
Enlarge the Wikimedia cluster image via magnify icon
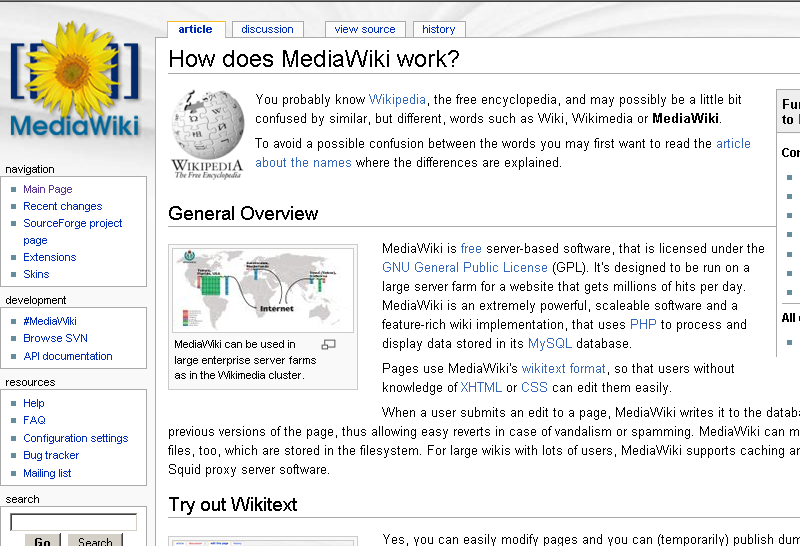[x=329, y=344]
